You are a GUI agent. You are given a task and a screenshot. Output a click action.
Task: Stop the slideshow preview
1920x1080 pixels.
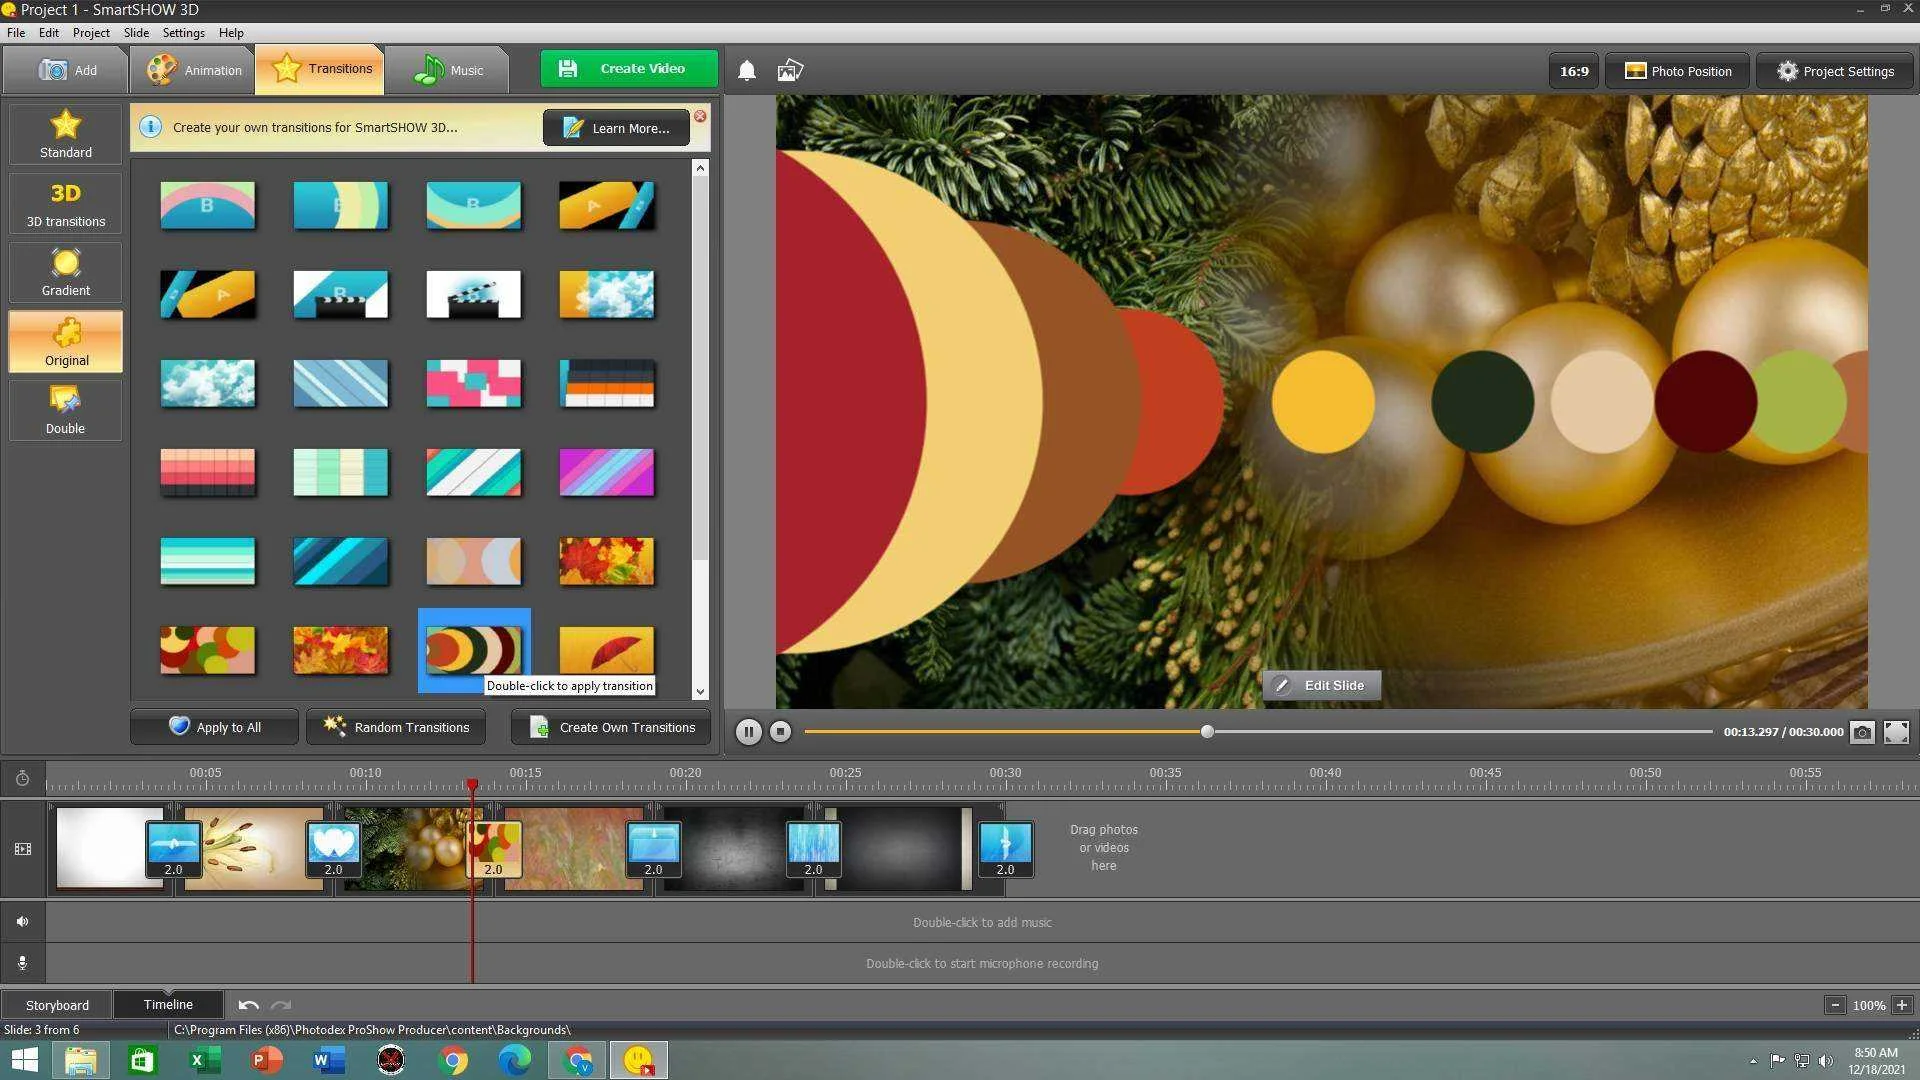[781, 732]
